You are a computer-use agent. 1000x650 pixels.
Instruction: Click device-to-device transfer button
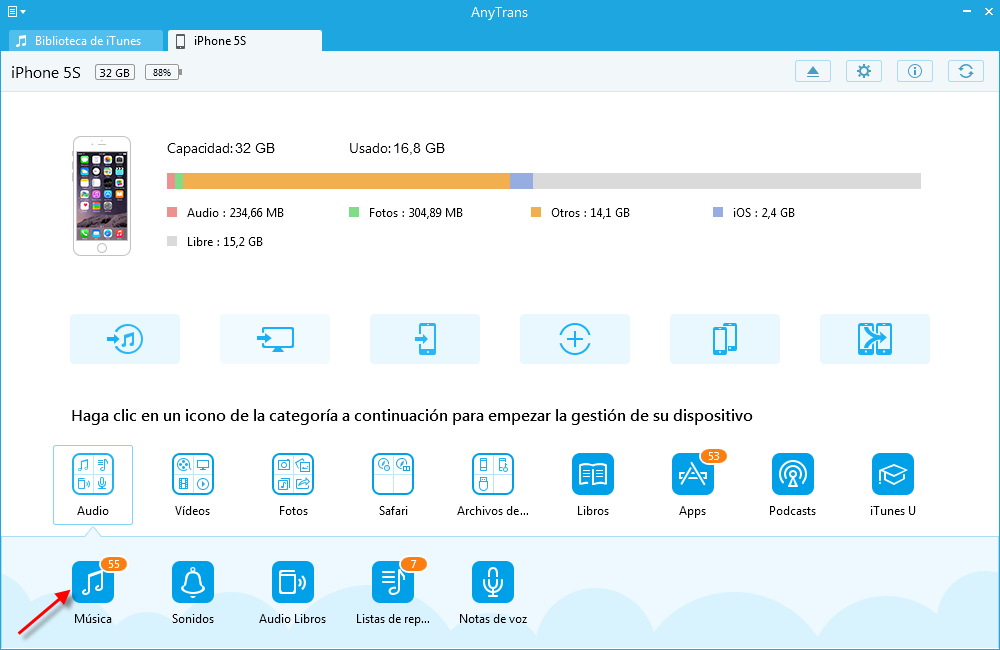(x=724, y=339)
